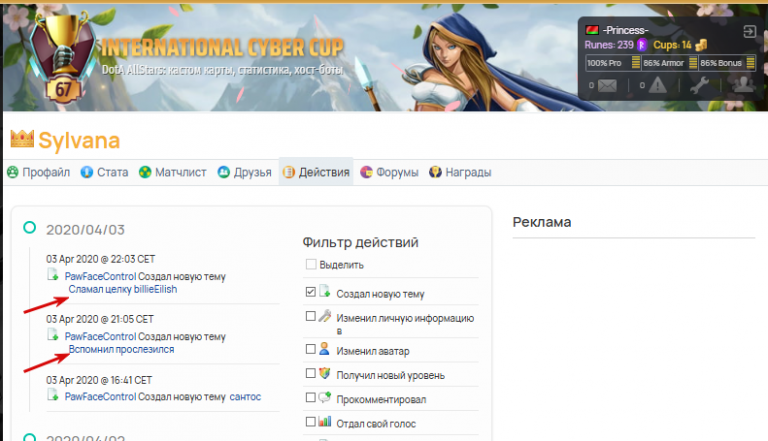Open the Награды tab
Viewport: 768px width, 441px height.
coord(460,172)
